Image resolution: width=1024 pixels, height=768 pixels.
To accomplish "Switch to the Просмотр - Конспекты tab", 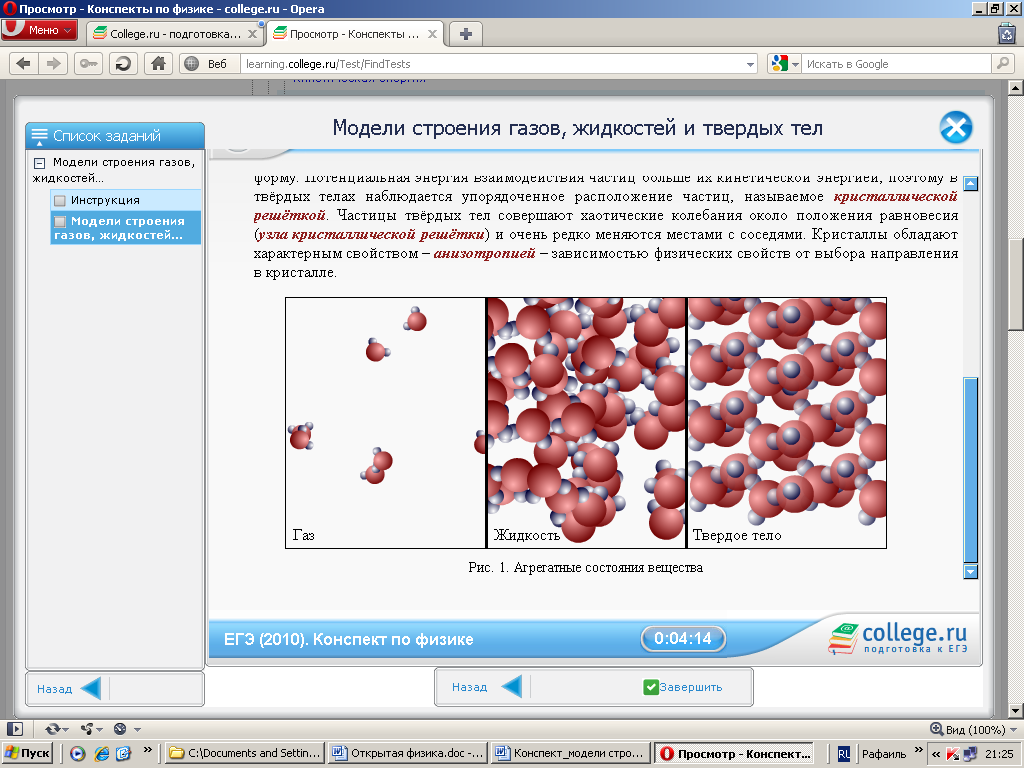I will (x=355, y=34).
